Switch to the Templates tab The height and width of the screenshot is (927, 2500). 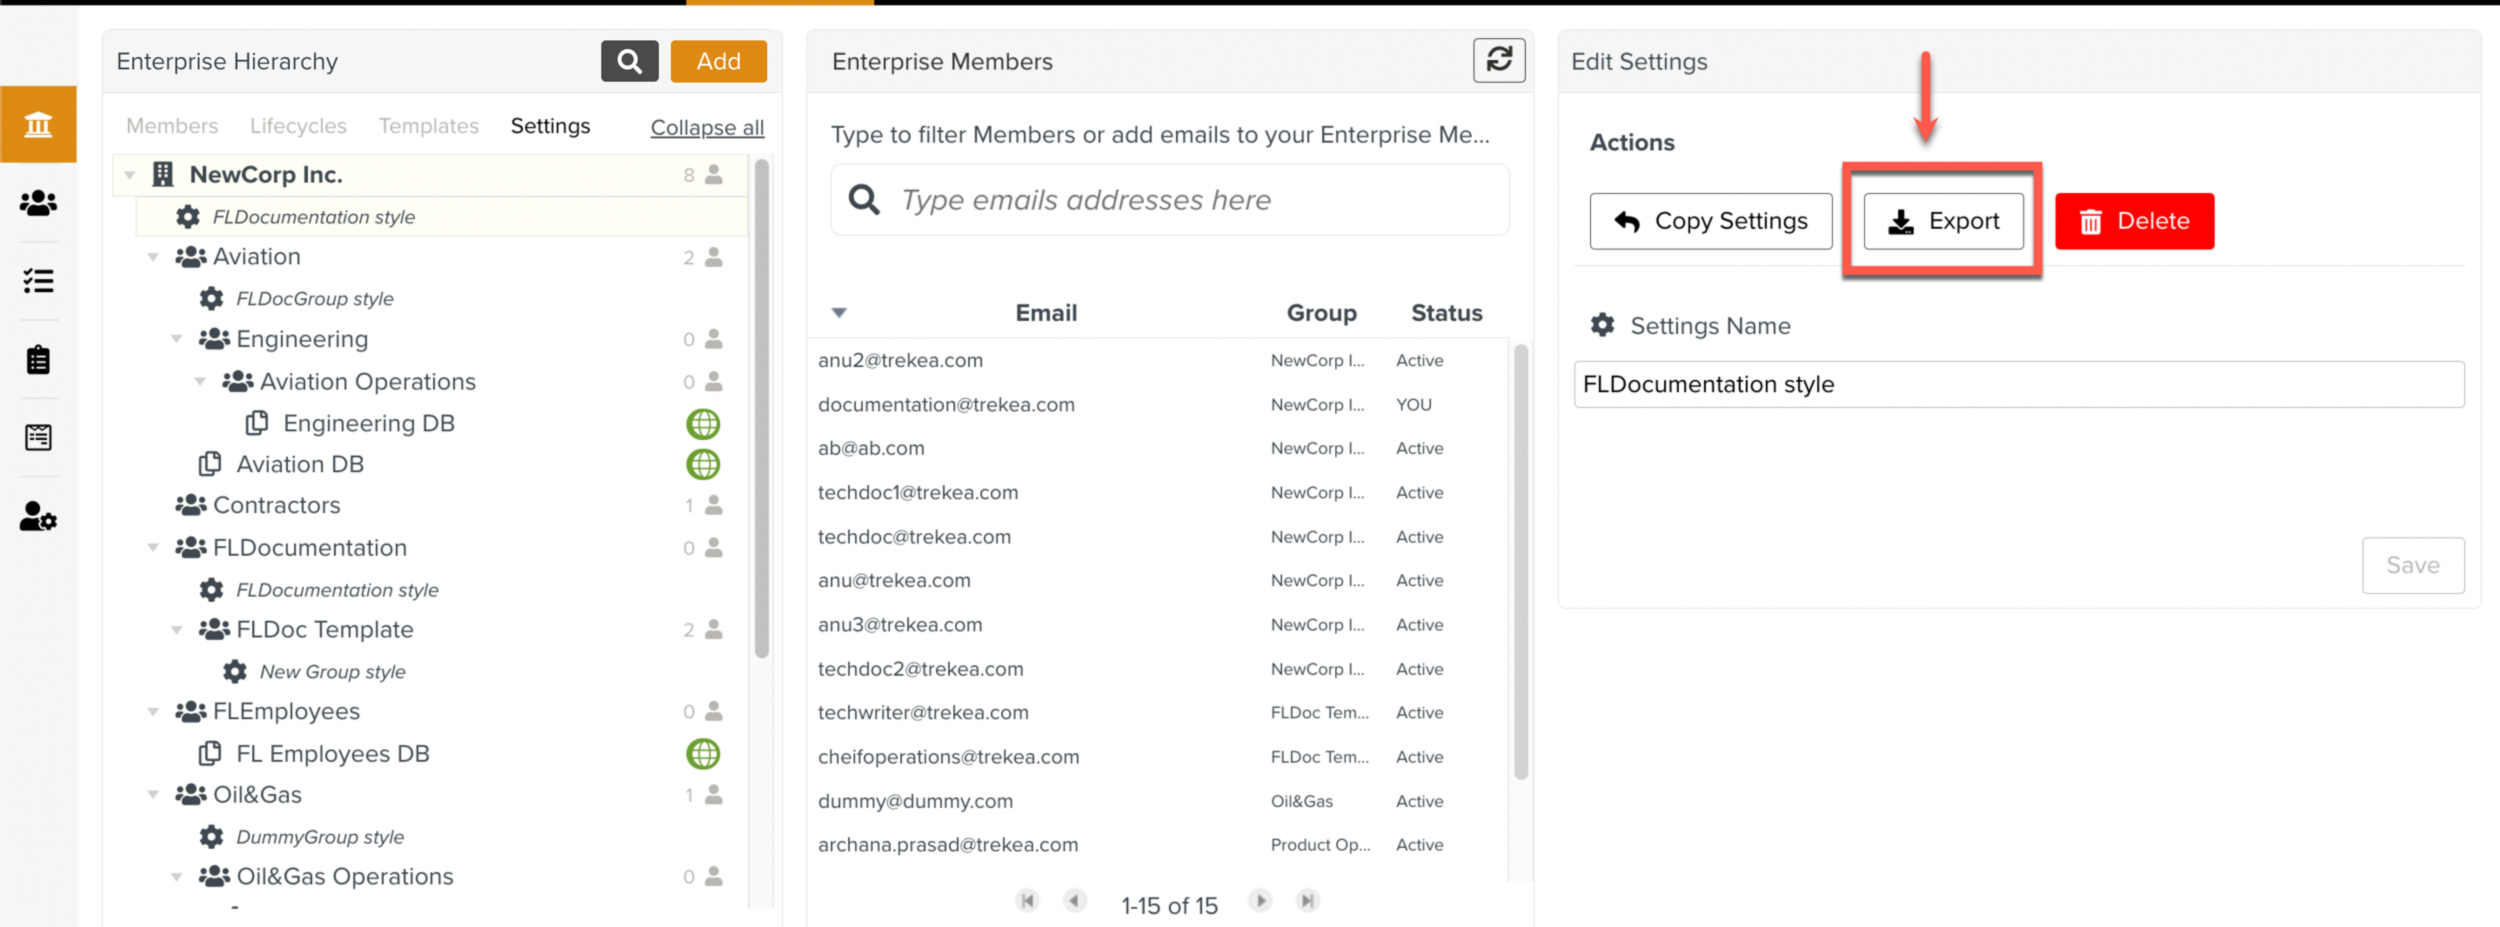(428, 126)
